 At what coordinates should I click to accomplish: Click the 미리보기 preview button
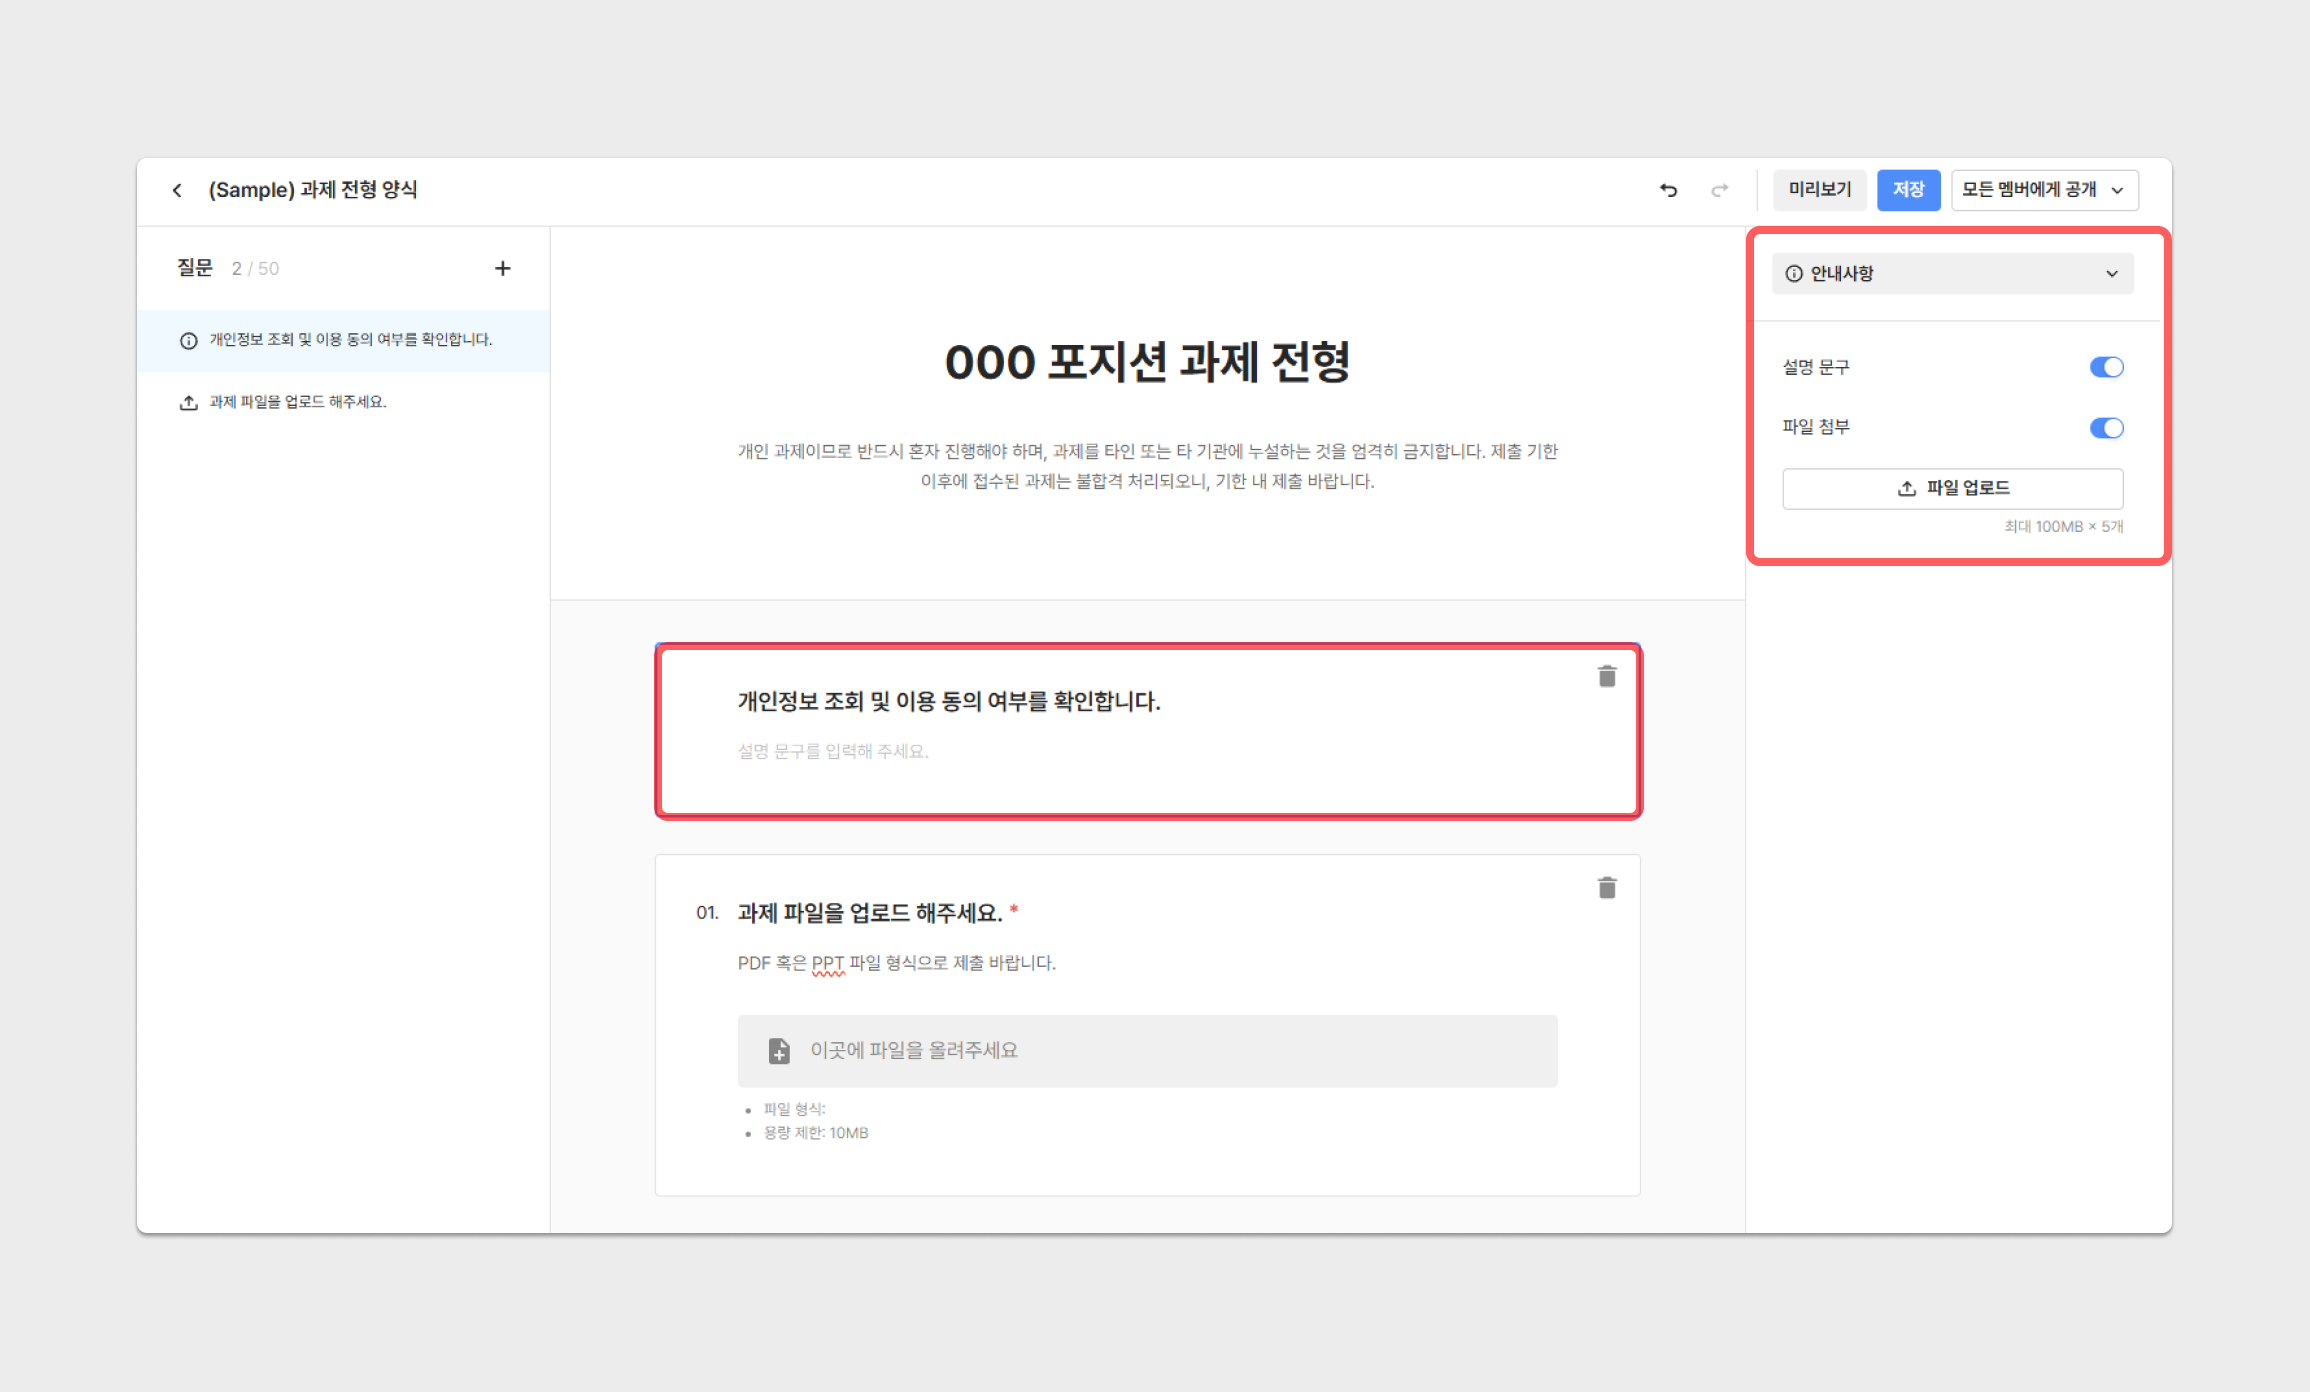[x=1819, y=190]
